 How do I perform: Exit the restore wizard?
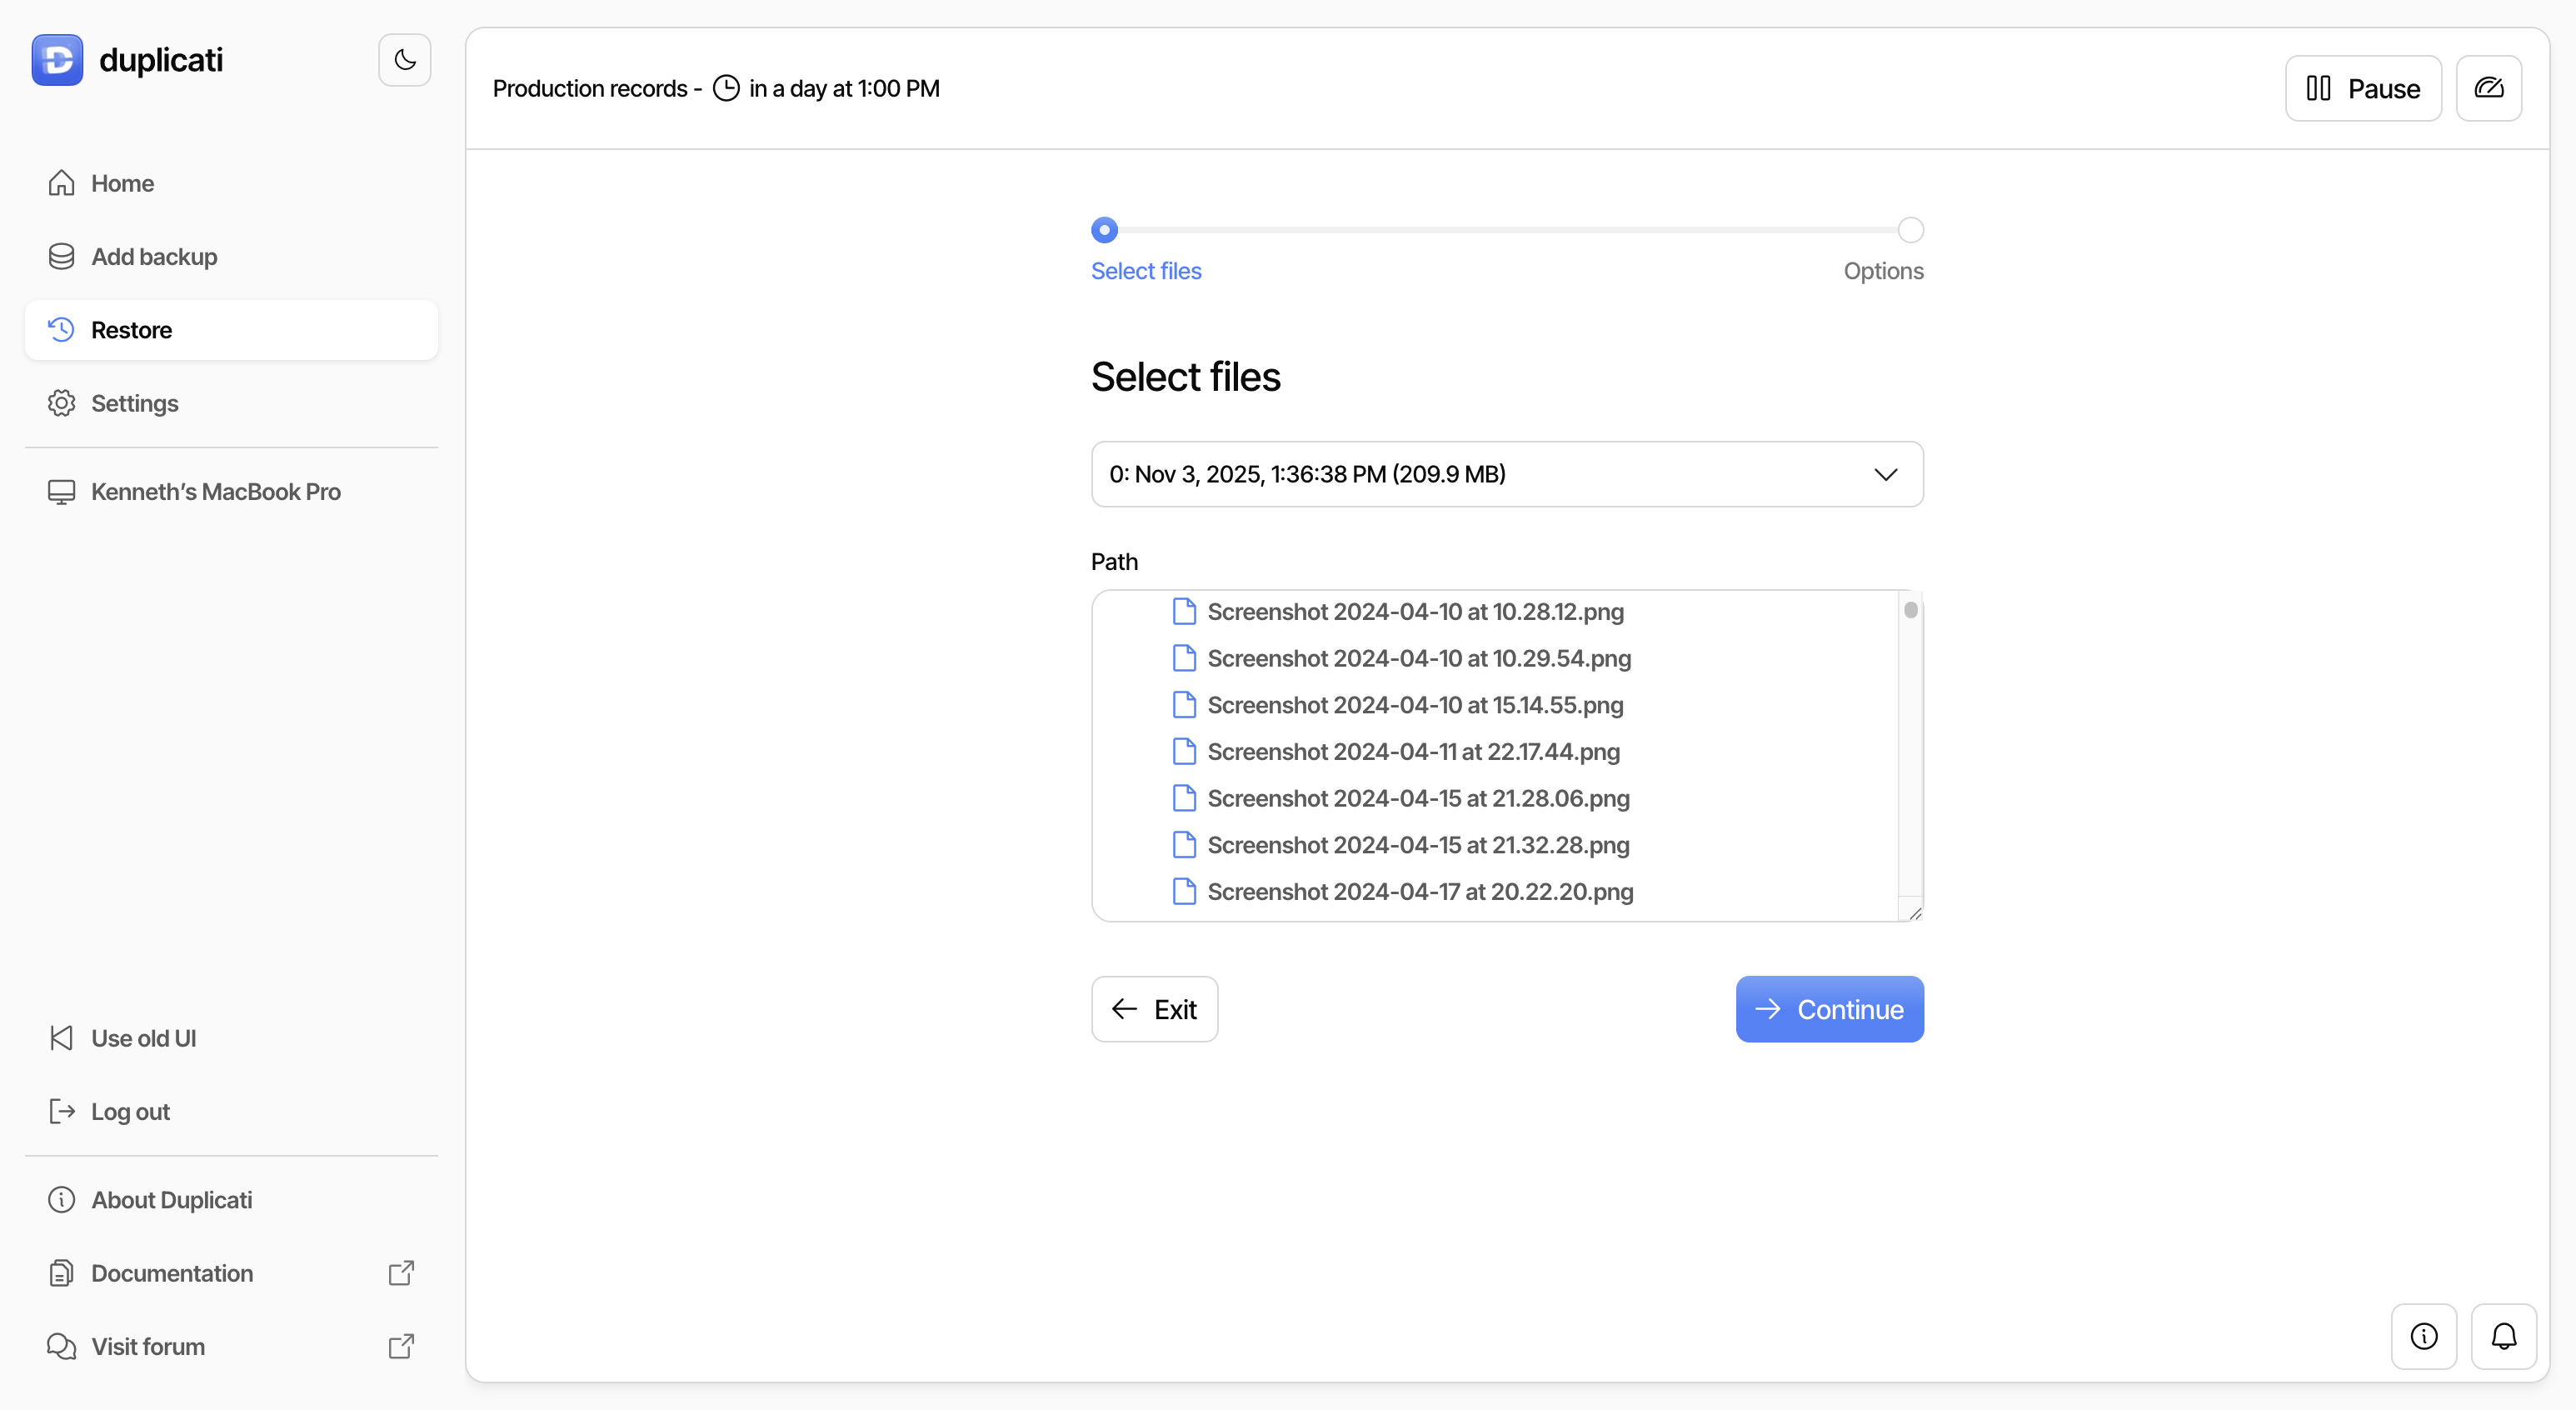(1154, 1009)
